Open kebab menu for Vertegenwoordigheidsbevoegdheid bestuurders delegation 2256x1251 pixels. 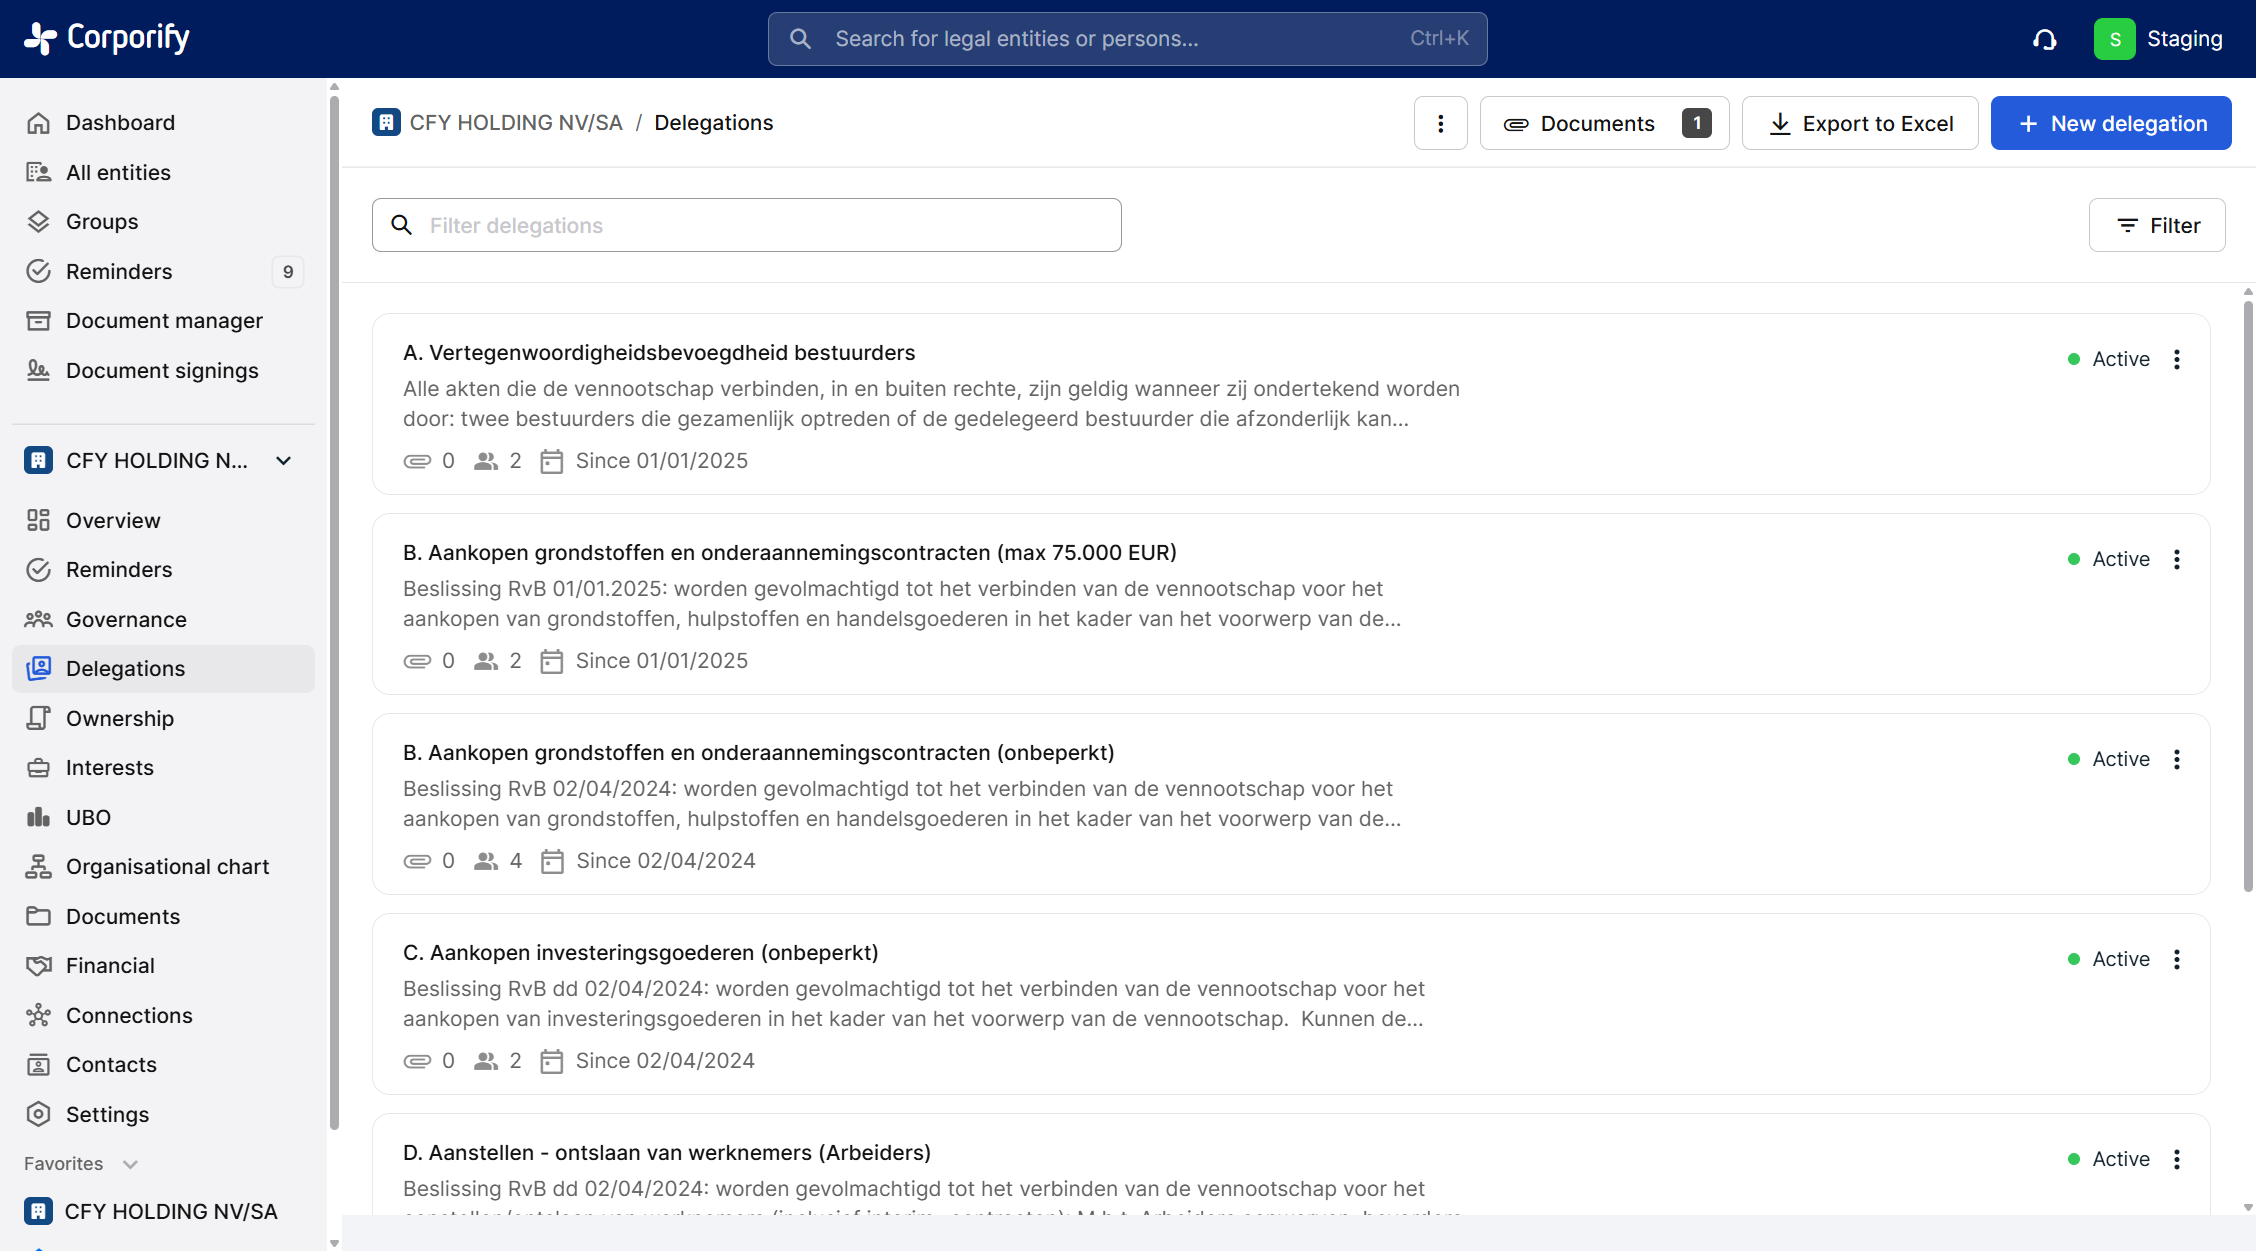(2177, 359)
